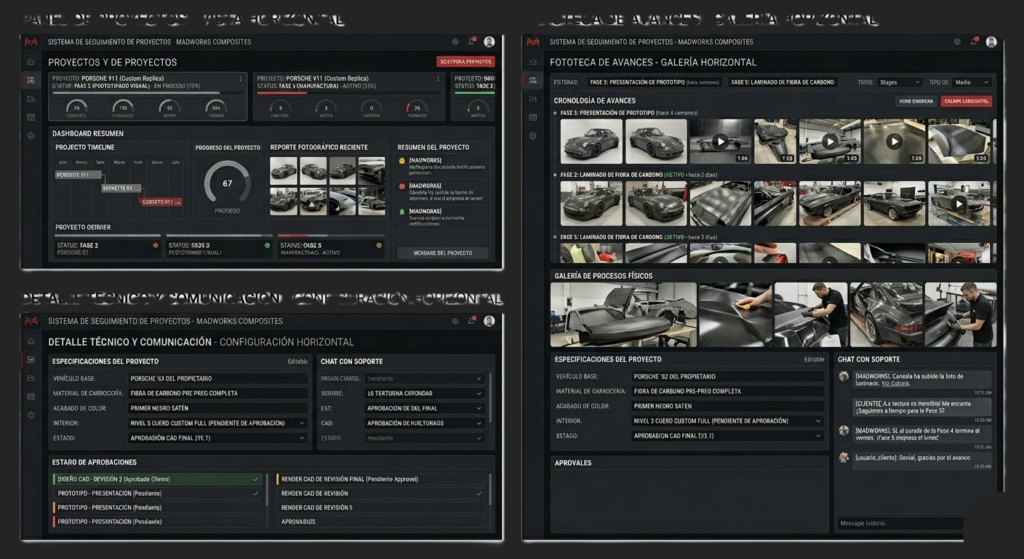Screen dimensions: 1024x559
Task: Expand the Medio type dropdown in the gallery filters
Action: [972, 82]
